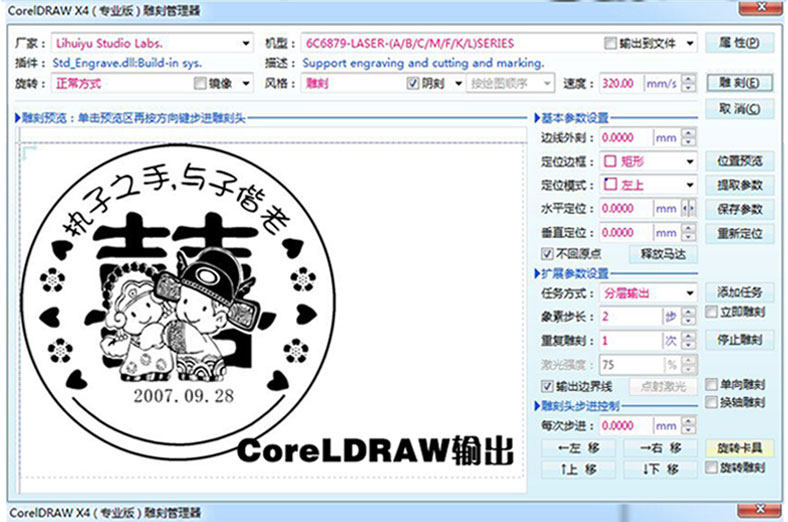
Task: Click the 点射激光 button
Action: pyautogui.click(x=663, y=386)
